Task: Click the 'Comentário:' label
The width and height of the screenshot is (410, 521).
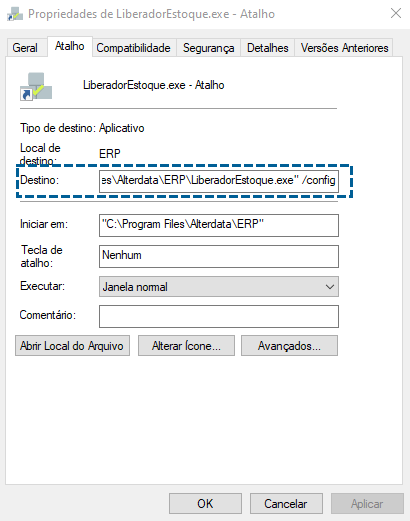Action: [x=48, y=315]
